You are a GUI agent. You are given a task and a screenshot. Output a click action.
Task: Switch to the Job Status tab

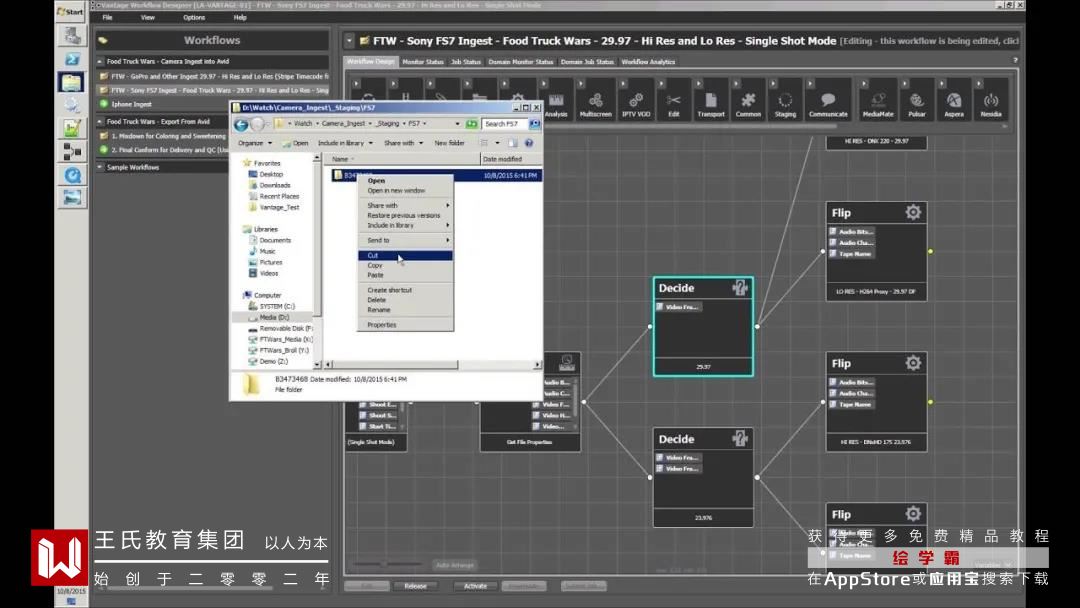466,62
